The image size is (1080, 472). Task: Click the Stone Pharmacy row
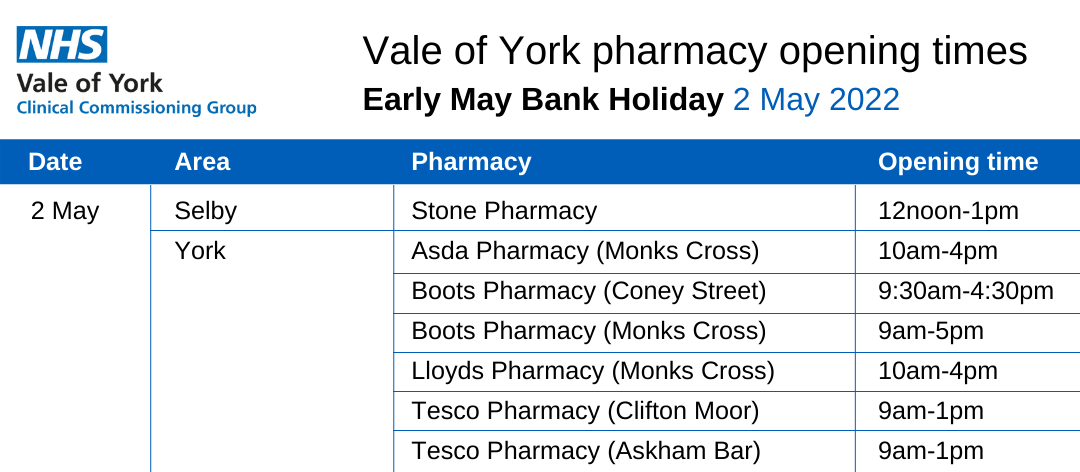coord(504,211)
